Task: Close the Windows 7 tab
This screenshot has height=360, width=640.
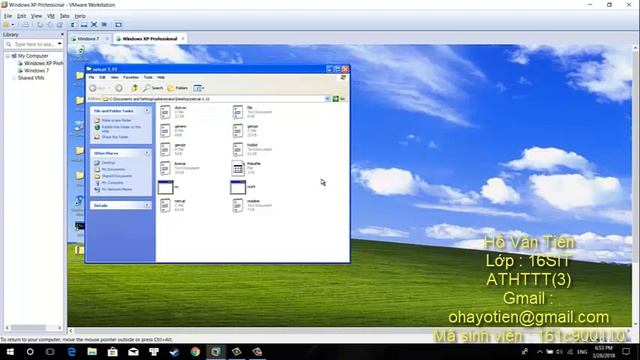Action: pyautogui.click(x=107, y=39)
